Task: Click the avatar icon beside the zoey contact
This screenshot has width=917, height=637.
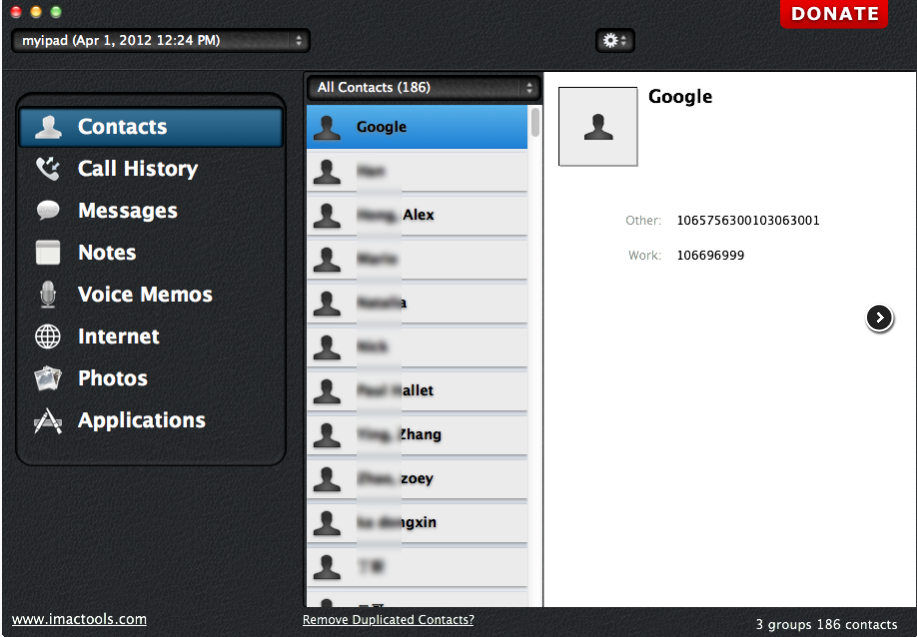Action: pyautogui.click(x=327, y=478)
